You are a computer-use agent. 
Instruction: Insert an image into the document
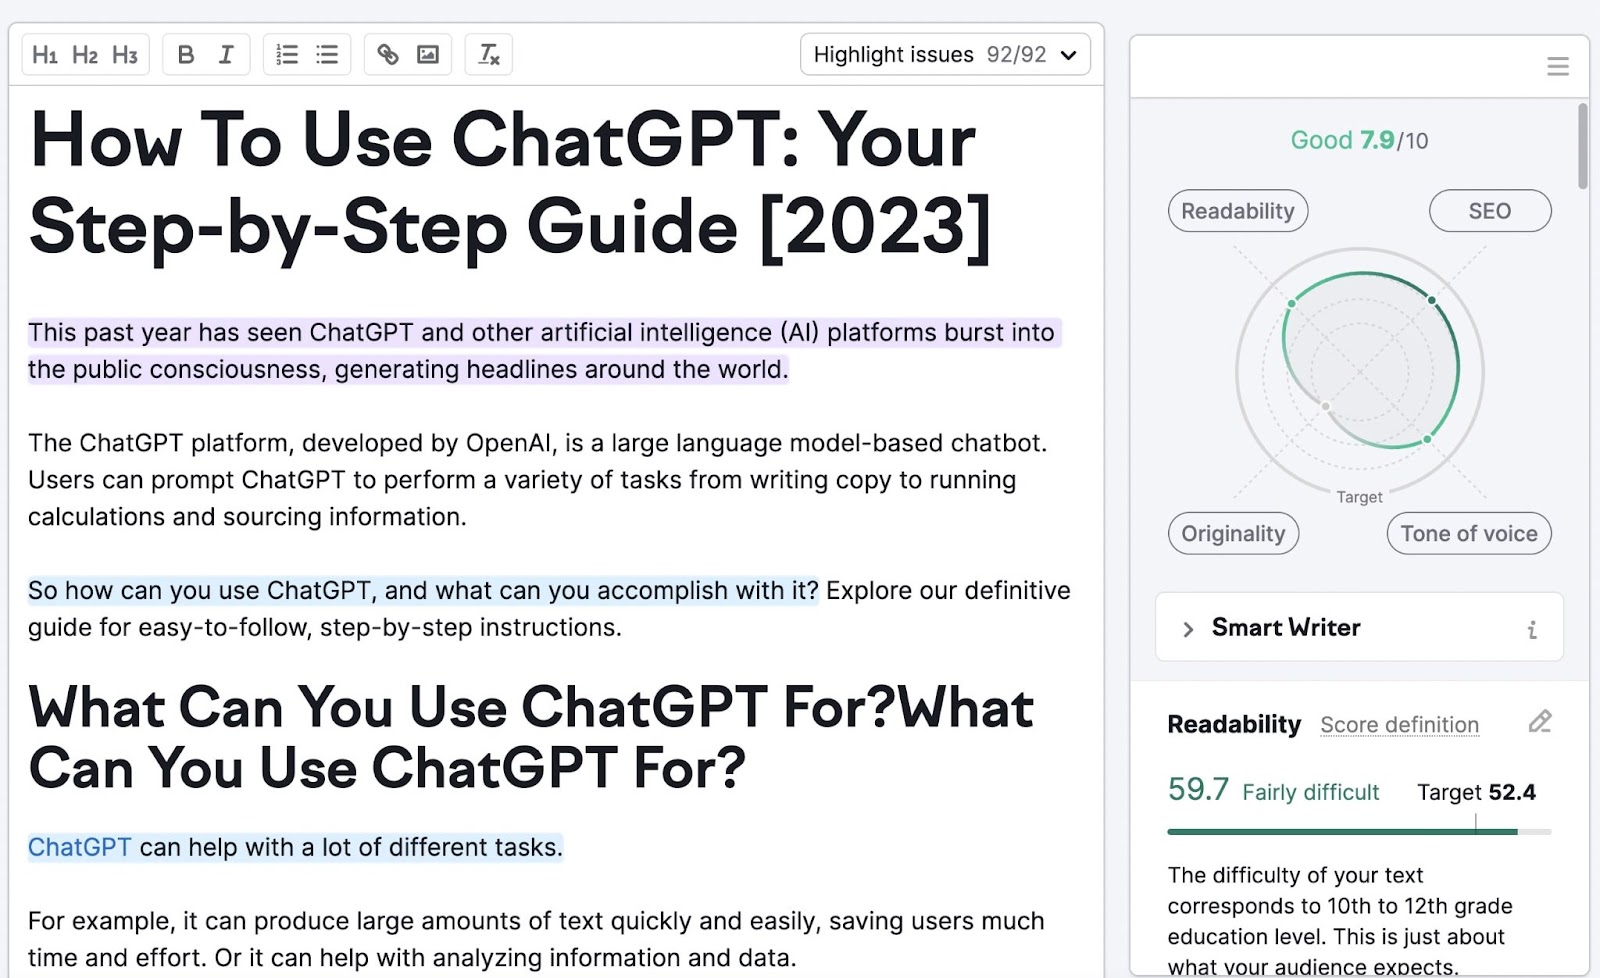tap(428, 55)
